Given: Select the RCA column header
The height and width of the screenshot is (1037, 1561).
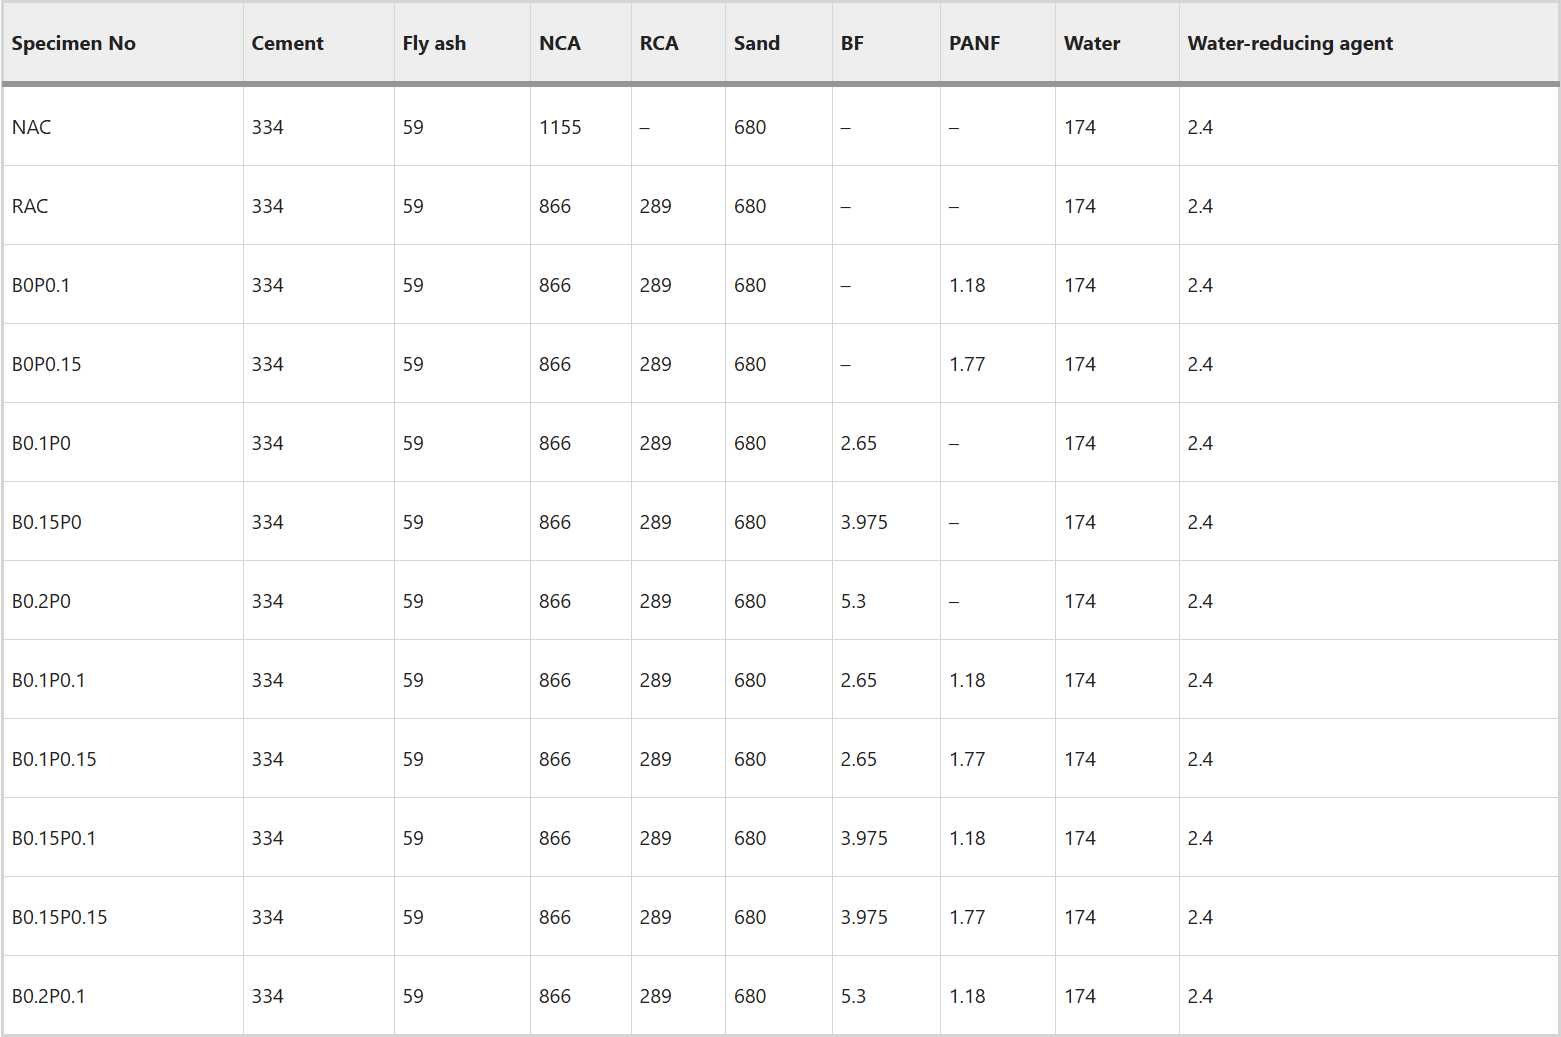Looking at the screenshot, I should 659,43.
